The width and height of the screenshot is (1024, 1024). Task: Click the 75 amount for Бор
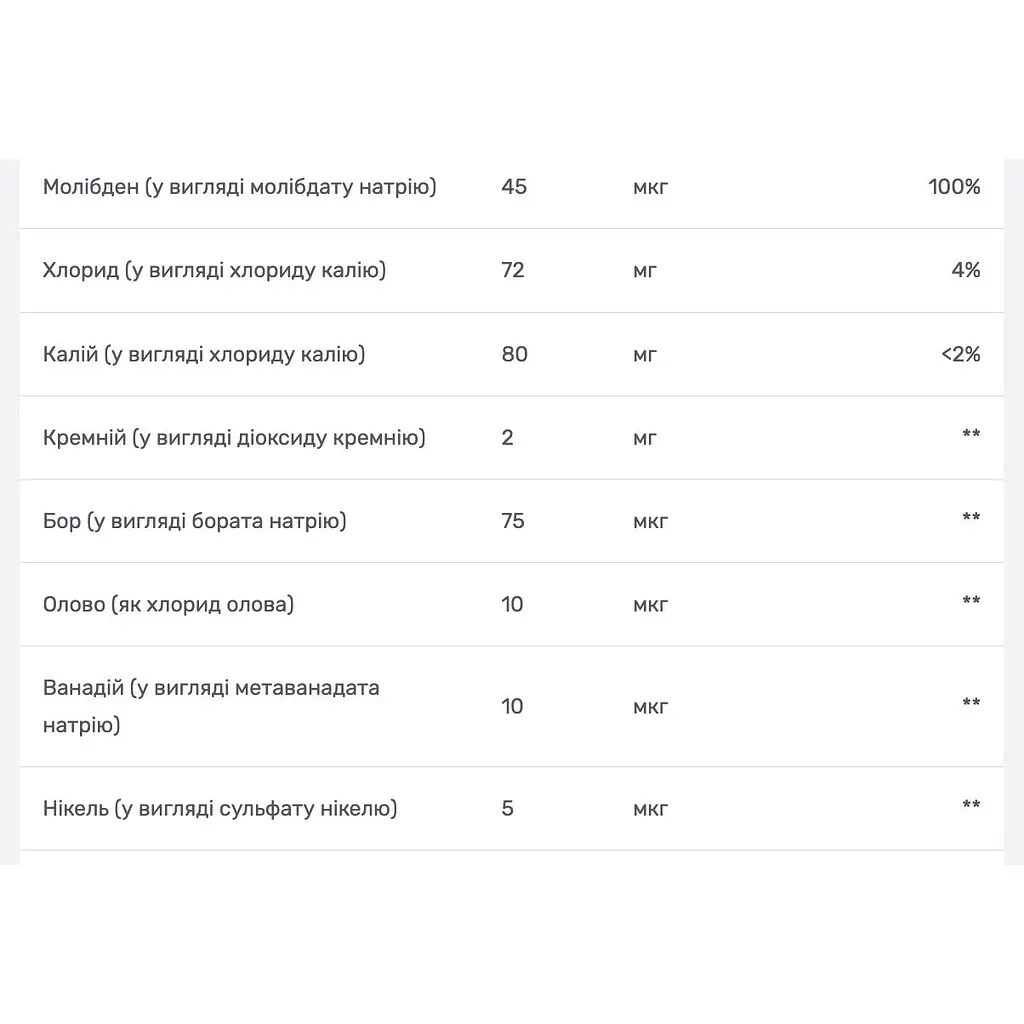click(513, 521)
